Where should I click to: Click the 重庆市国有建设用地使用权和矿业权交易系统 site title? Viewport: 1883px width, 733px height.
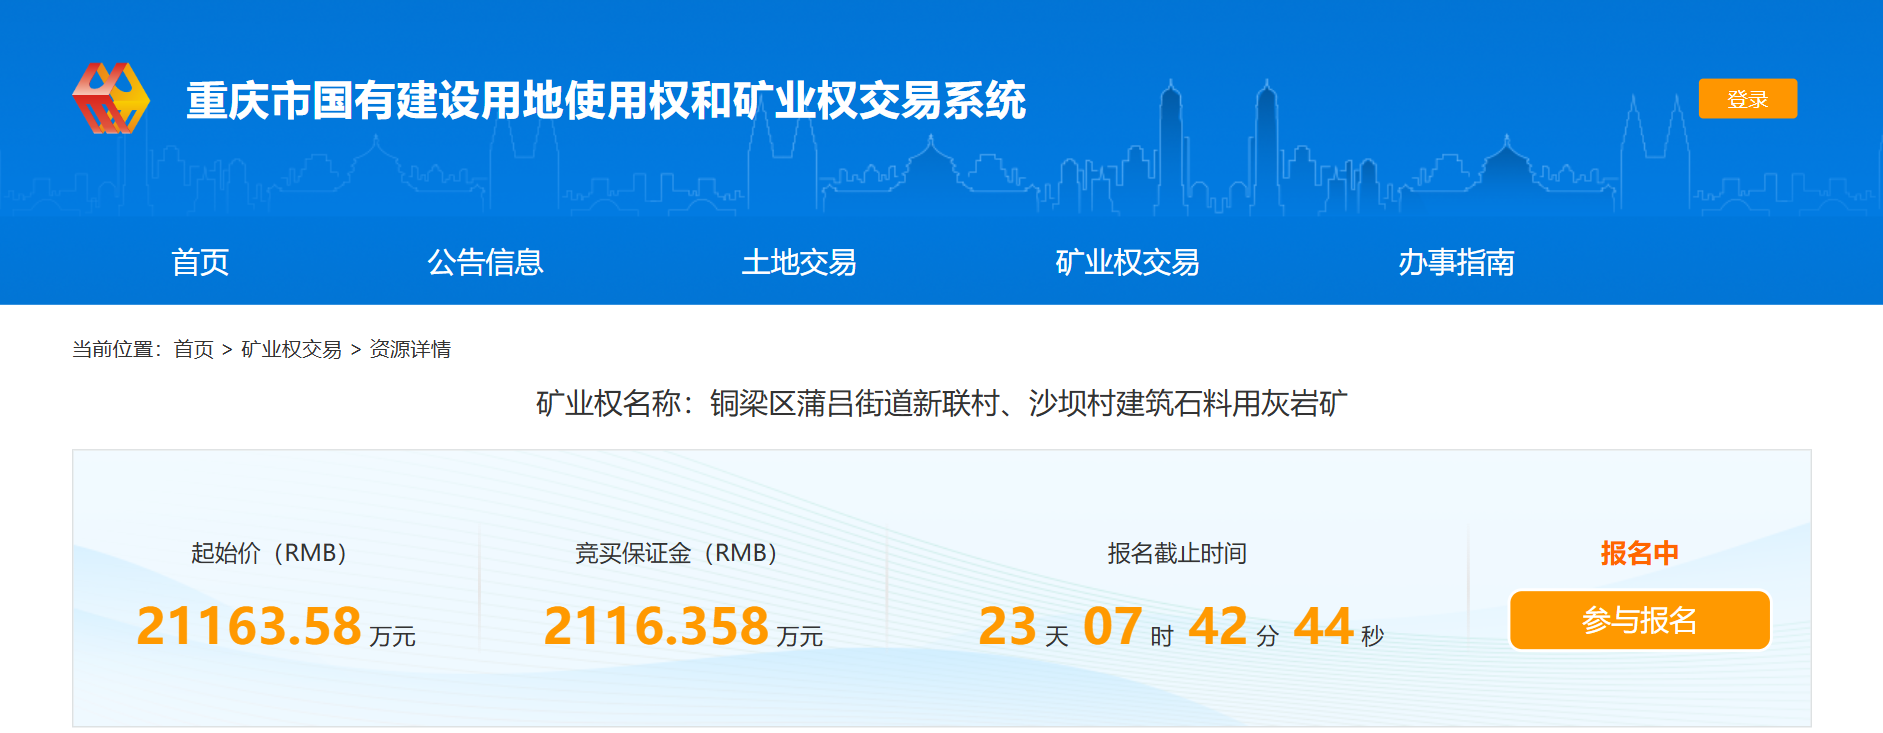pyautogui.click(x=605, y=101)
